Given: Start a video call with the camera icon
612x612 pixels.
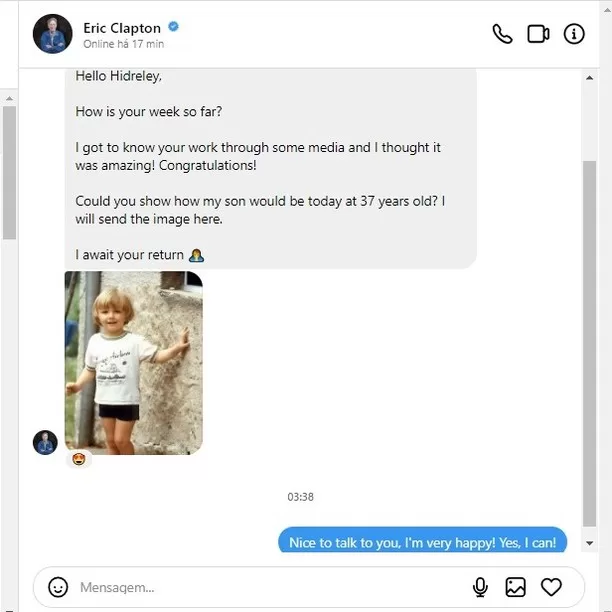Looking at the screenshot, I should (x=538, y=34).
